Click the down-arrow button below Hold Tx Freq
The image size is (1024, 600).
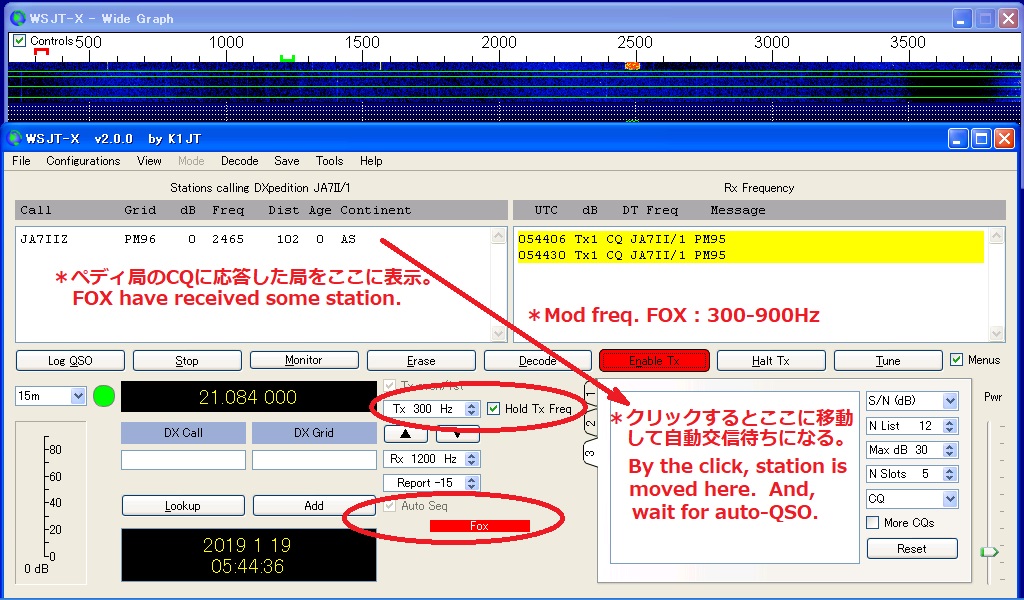point(457,434)
